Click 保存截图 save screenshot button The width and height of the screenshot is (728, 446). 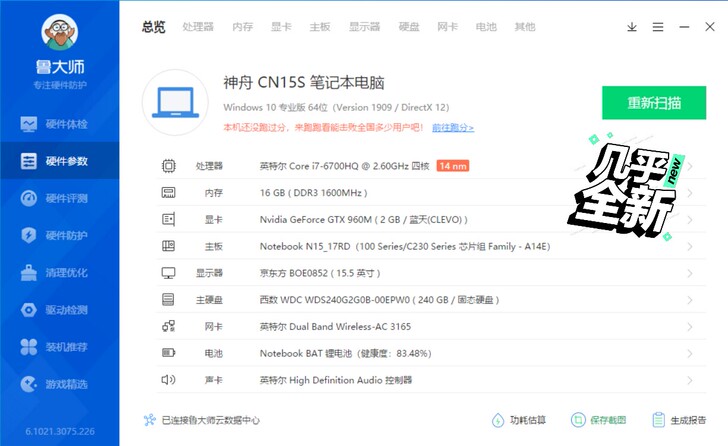(598, 420)
